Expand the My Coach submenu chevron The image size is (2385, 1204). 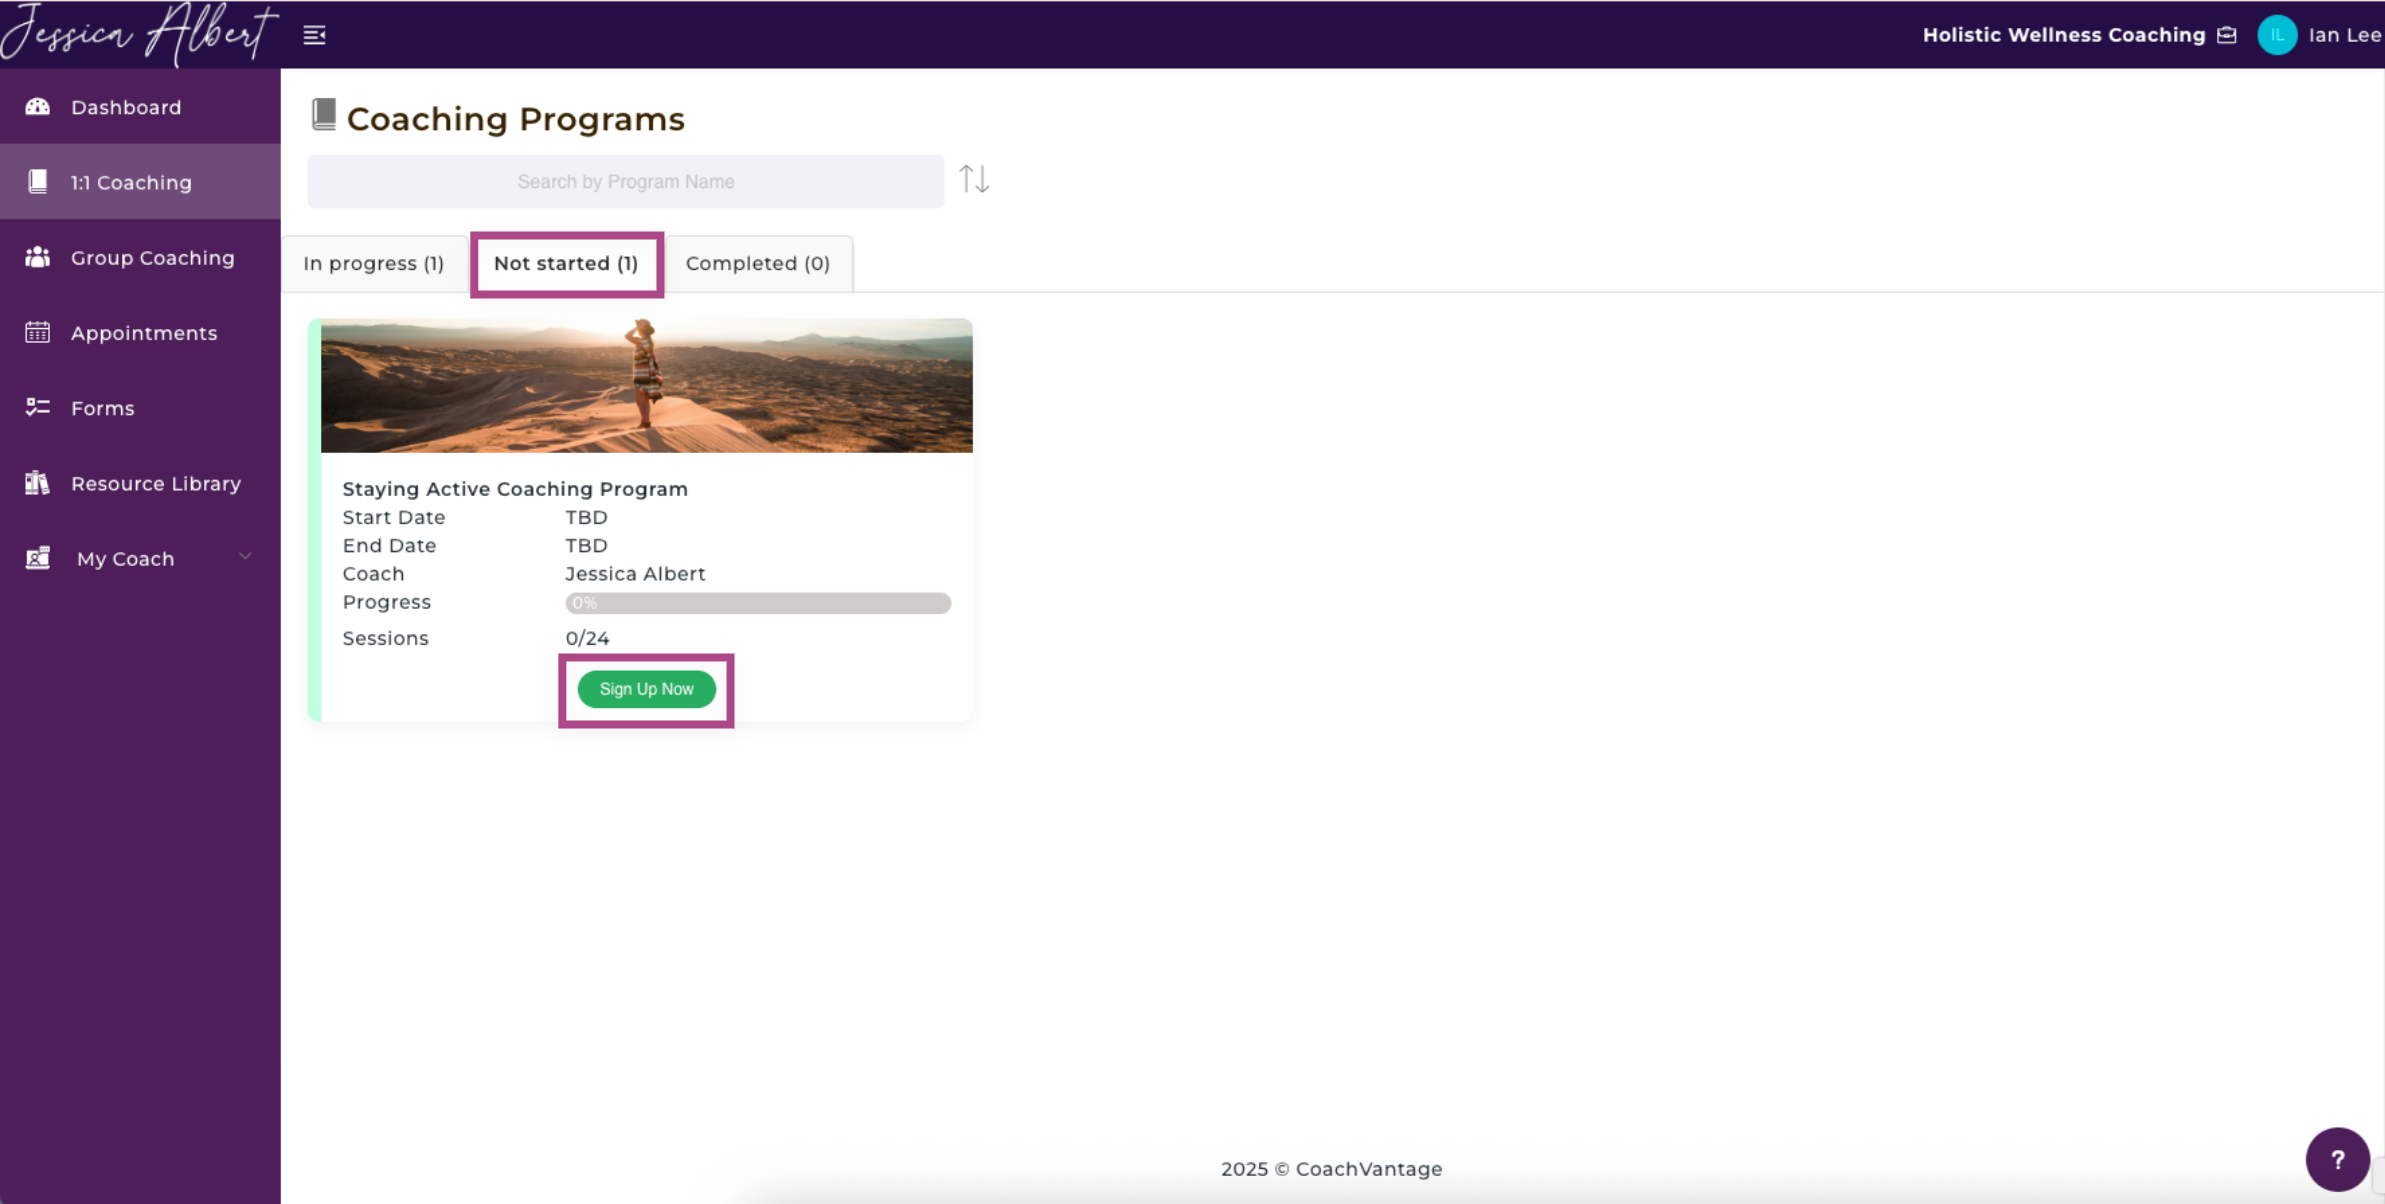(x=245, y=557)
